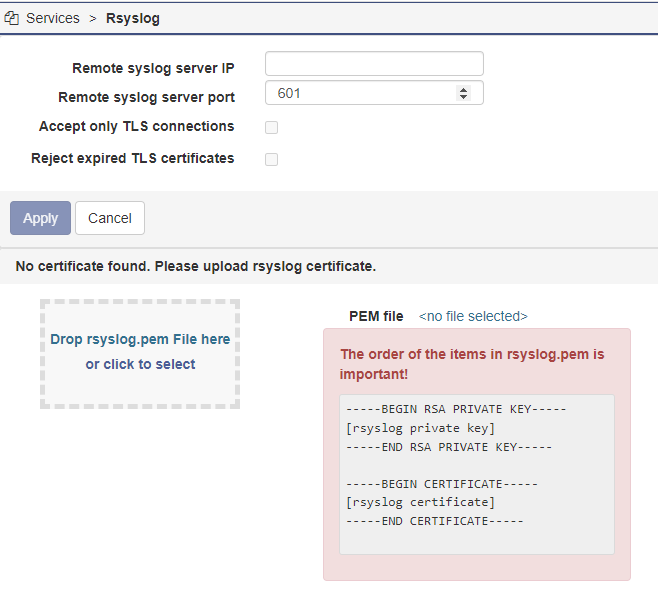Click the Services breadcrumb icon
Image resolution: width=658 pixels, height=596 pixels.
12,18
